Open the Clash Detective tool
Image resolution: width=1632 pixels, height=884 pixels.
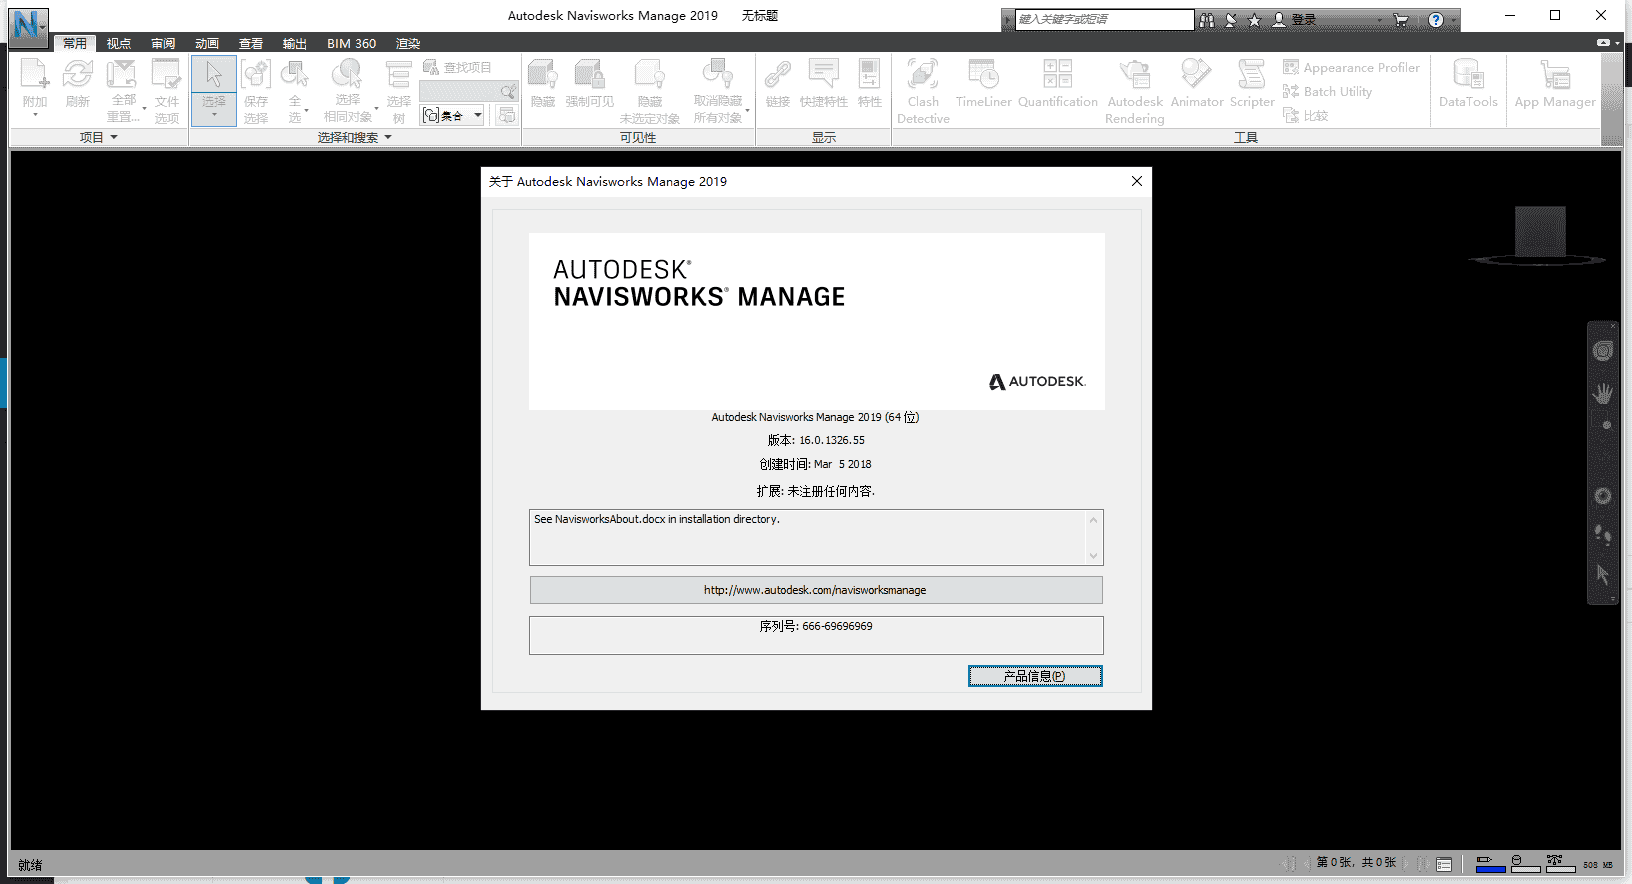tap(922, 90)
